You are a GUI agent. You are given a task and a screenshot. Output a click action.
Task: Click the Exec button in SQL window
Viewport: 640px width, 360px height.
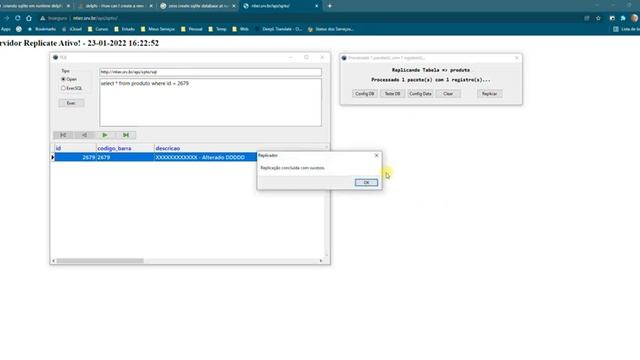71,103
